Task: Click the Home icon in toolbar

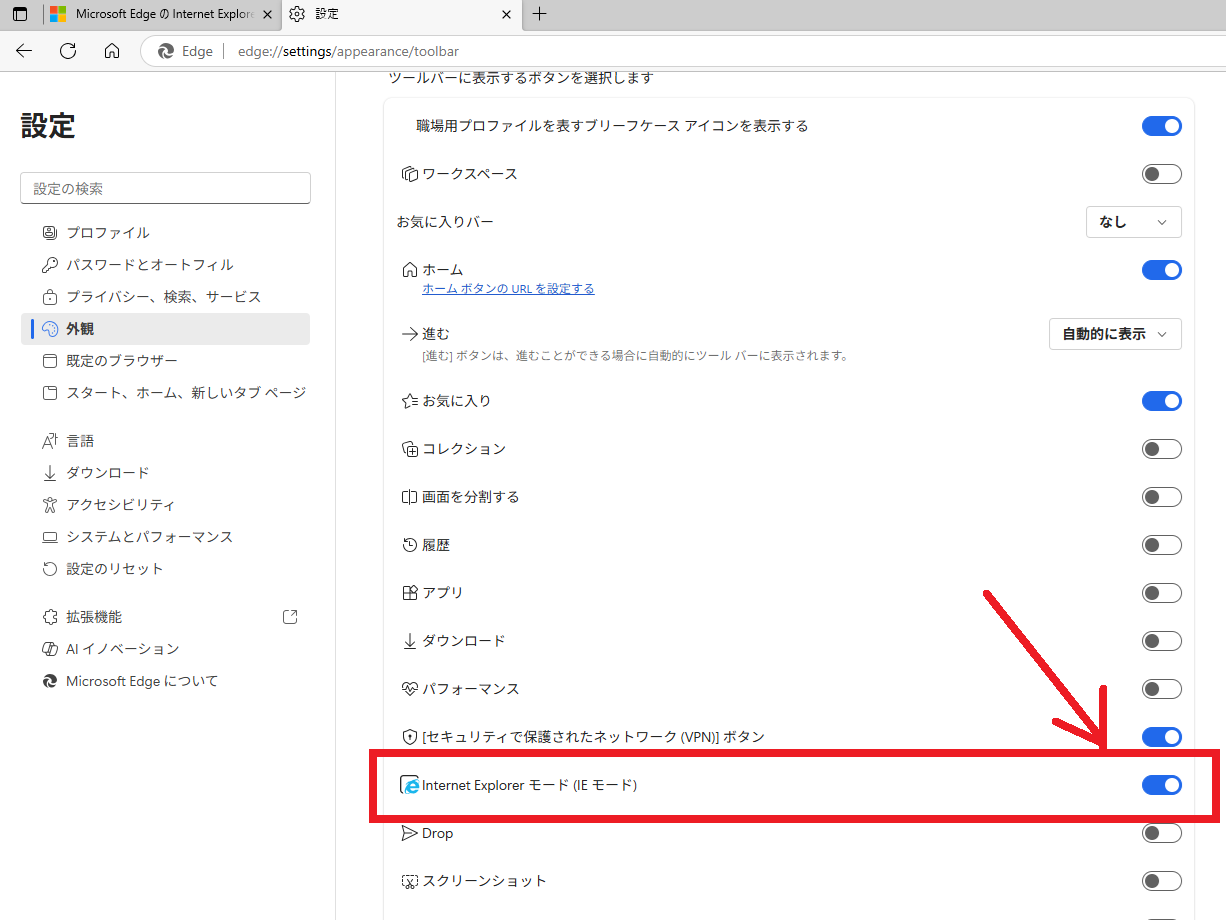Action: (112, 51)
